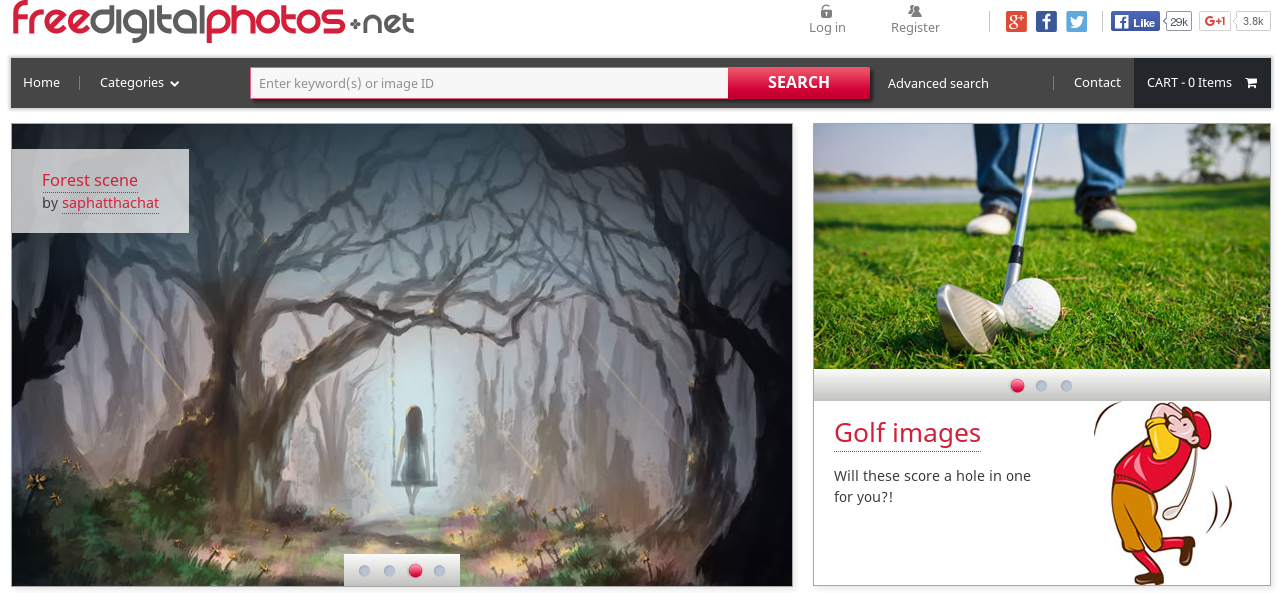Viewport: 1278px width, 593px height.
Task: Click the Register text link
Action: tap(915, 28)
